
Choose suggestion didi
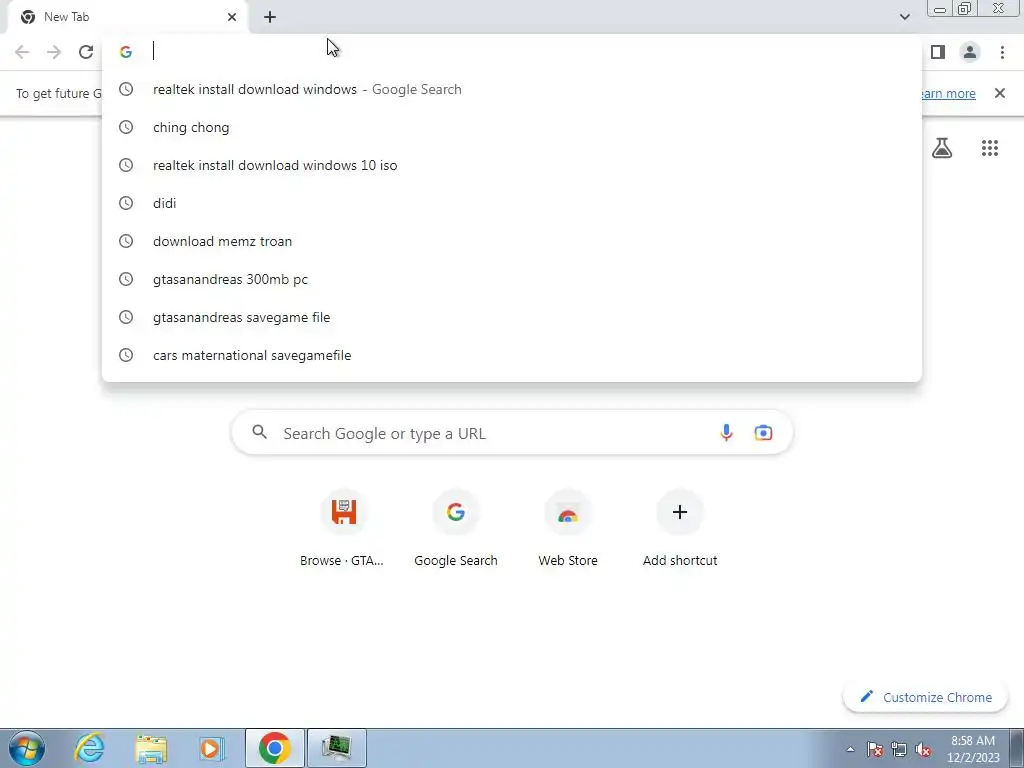point(512,203)
